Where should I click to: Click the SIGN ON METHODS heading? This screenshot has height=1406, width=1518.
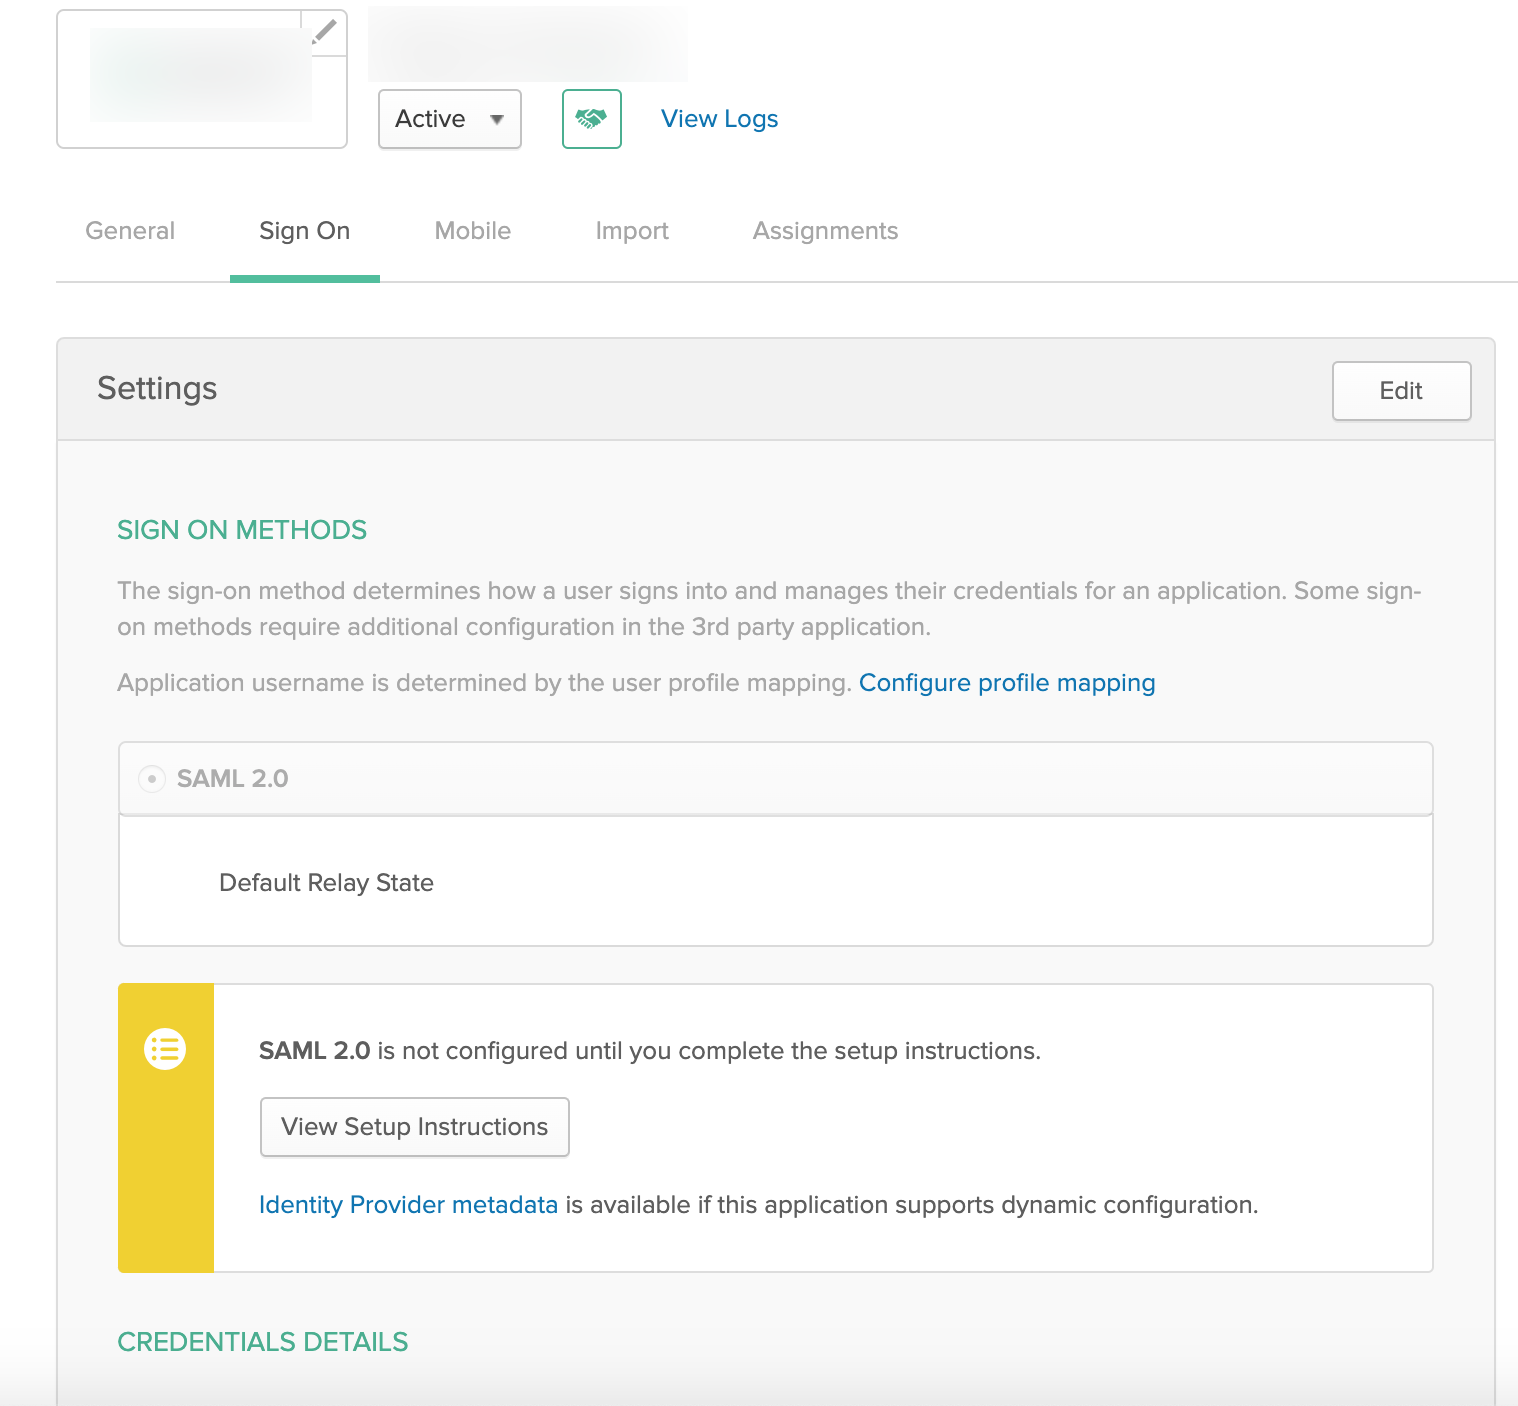pyautogui.click(x=242, y=530)
